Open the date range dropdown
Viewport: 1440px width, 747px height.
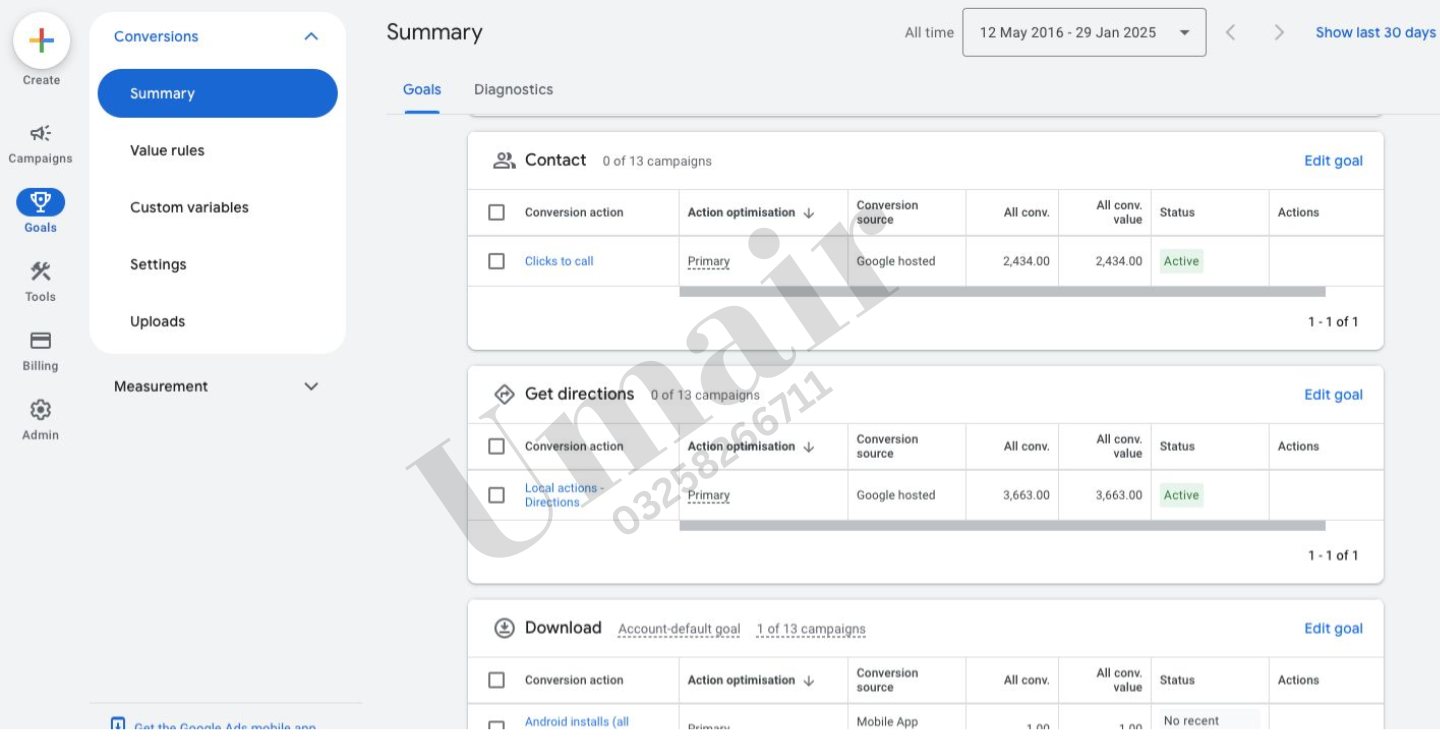pyautogui.click(x=1084, y=33)
